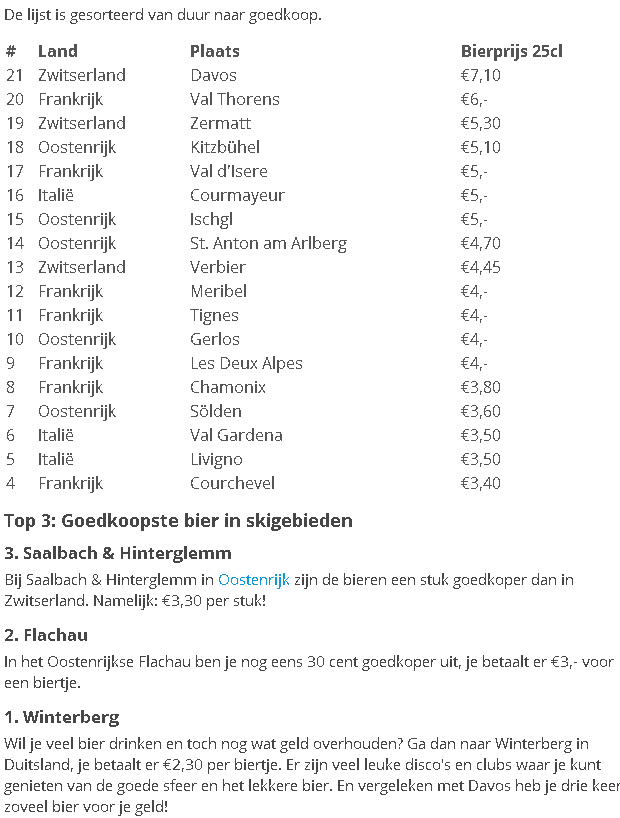This screenshot has height=818, width=620.
Task: Click the Val Gardena entry
Action: (x=236, y=435)
